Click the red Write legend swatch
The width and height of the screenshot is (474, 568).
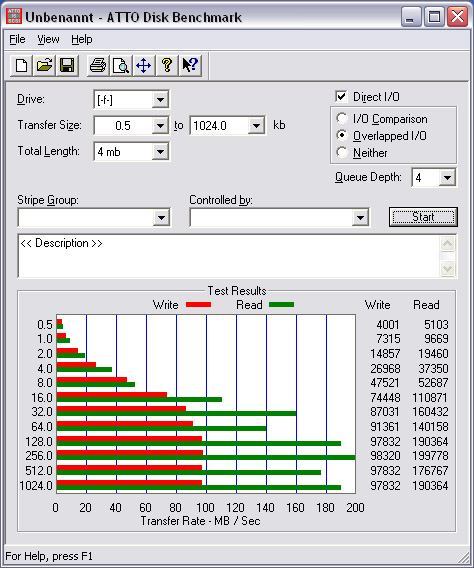[x=198, y=305]
